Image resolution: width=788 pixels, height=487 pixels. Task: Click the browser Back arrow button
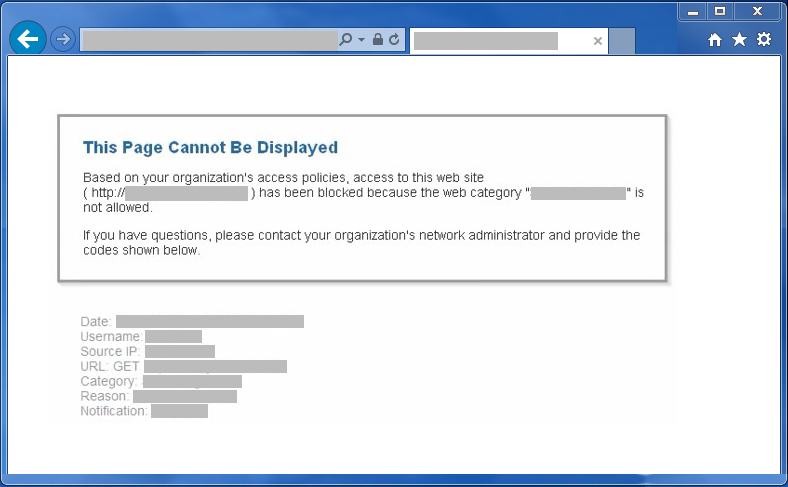(28, 39)
